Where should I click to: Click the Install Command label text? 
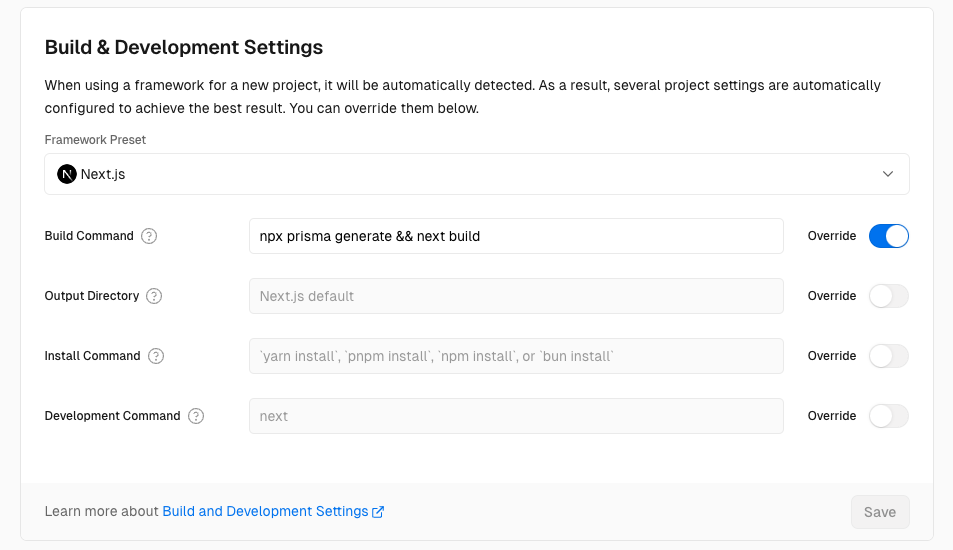92,356
